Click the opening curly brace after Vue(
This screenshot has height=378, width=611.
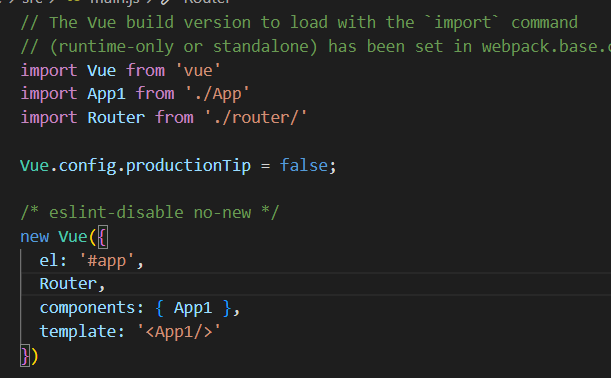102,237
